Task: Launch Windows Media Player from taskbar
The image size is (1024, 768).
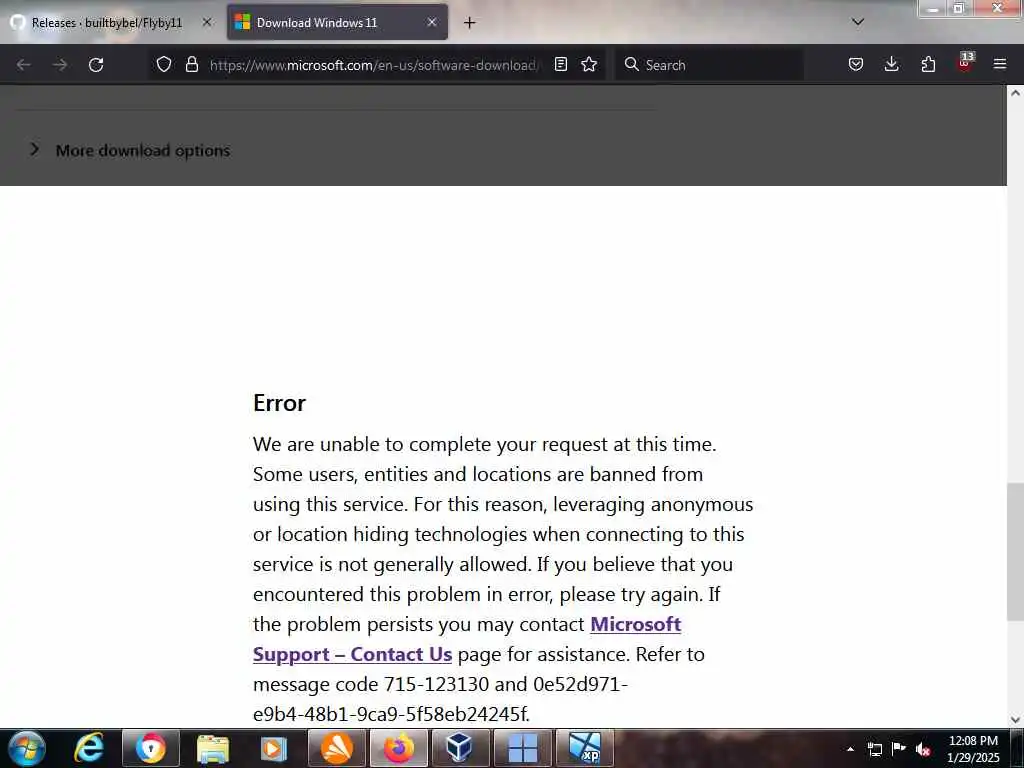Action: click(274, 748)
